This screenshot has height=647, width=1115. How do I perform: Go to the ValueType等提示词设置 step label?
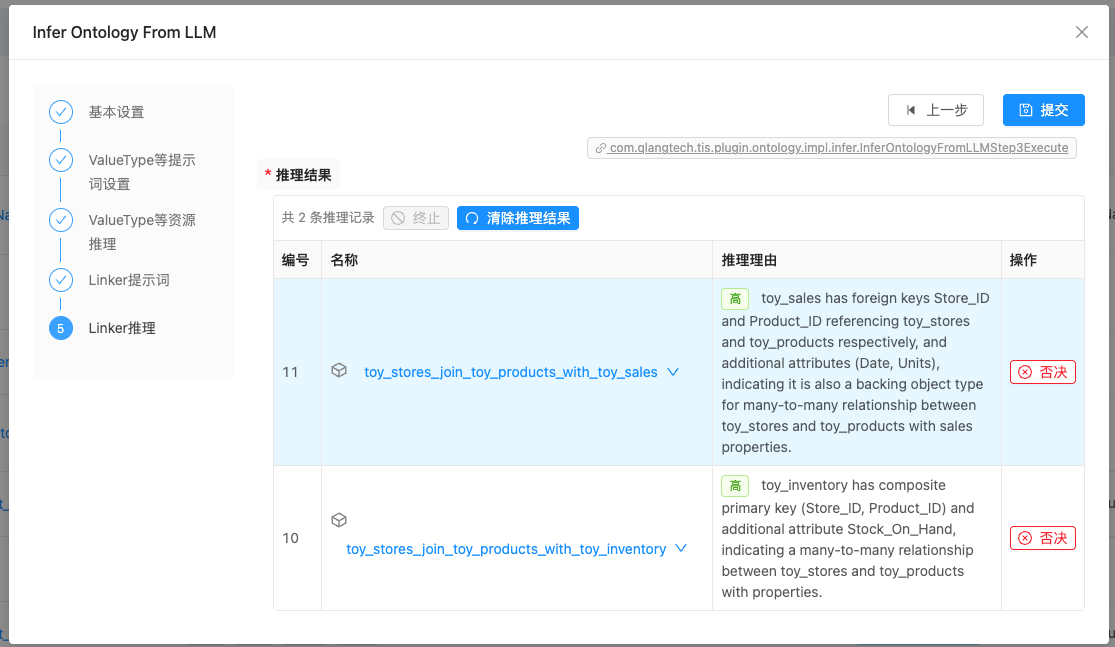[x=142, y=172]
